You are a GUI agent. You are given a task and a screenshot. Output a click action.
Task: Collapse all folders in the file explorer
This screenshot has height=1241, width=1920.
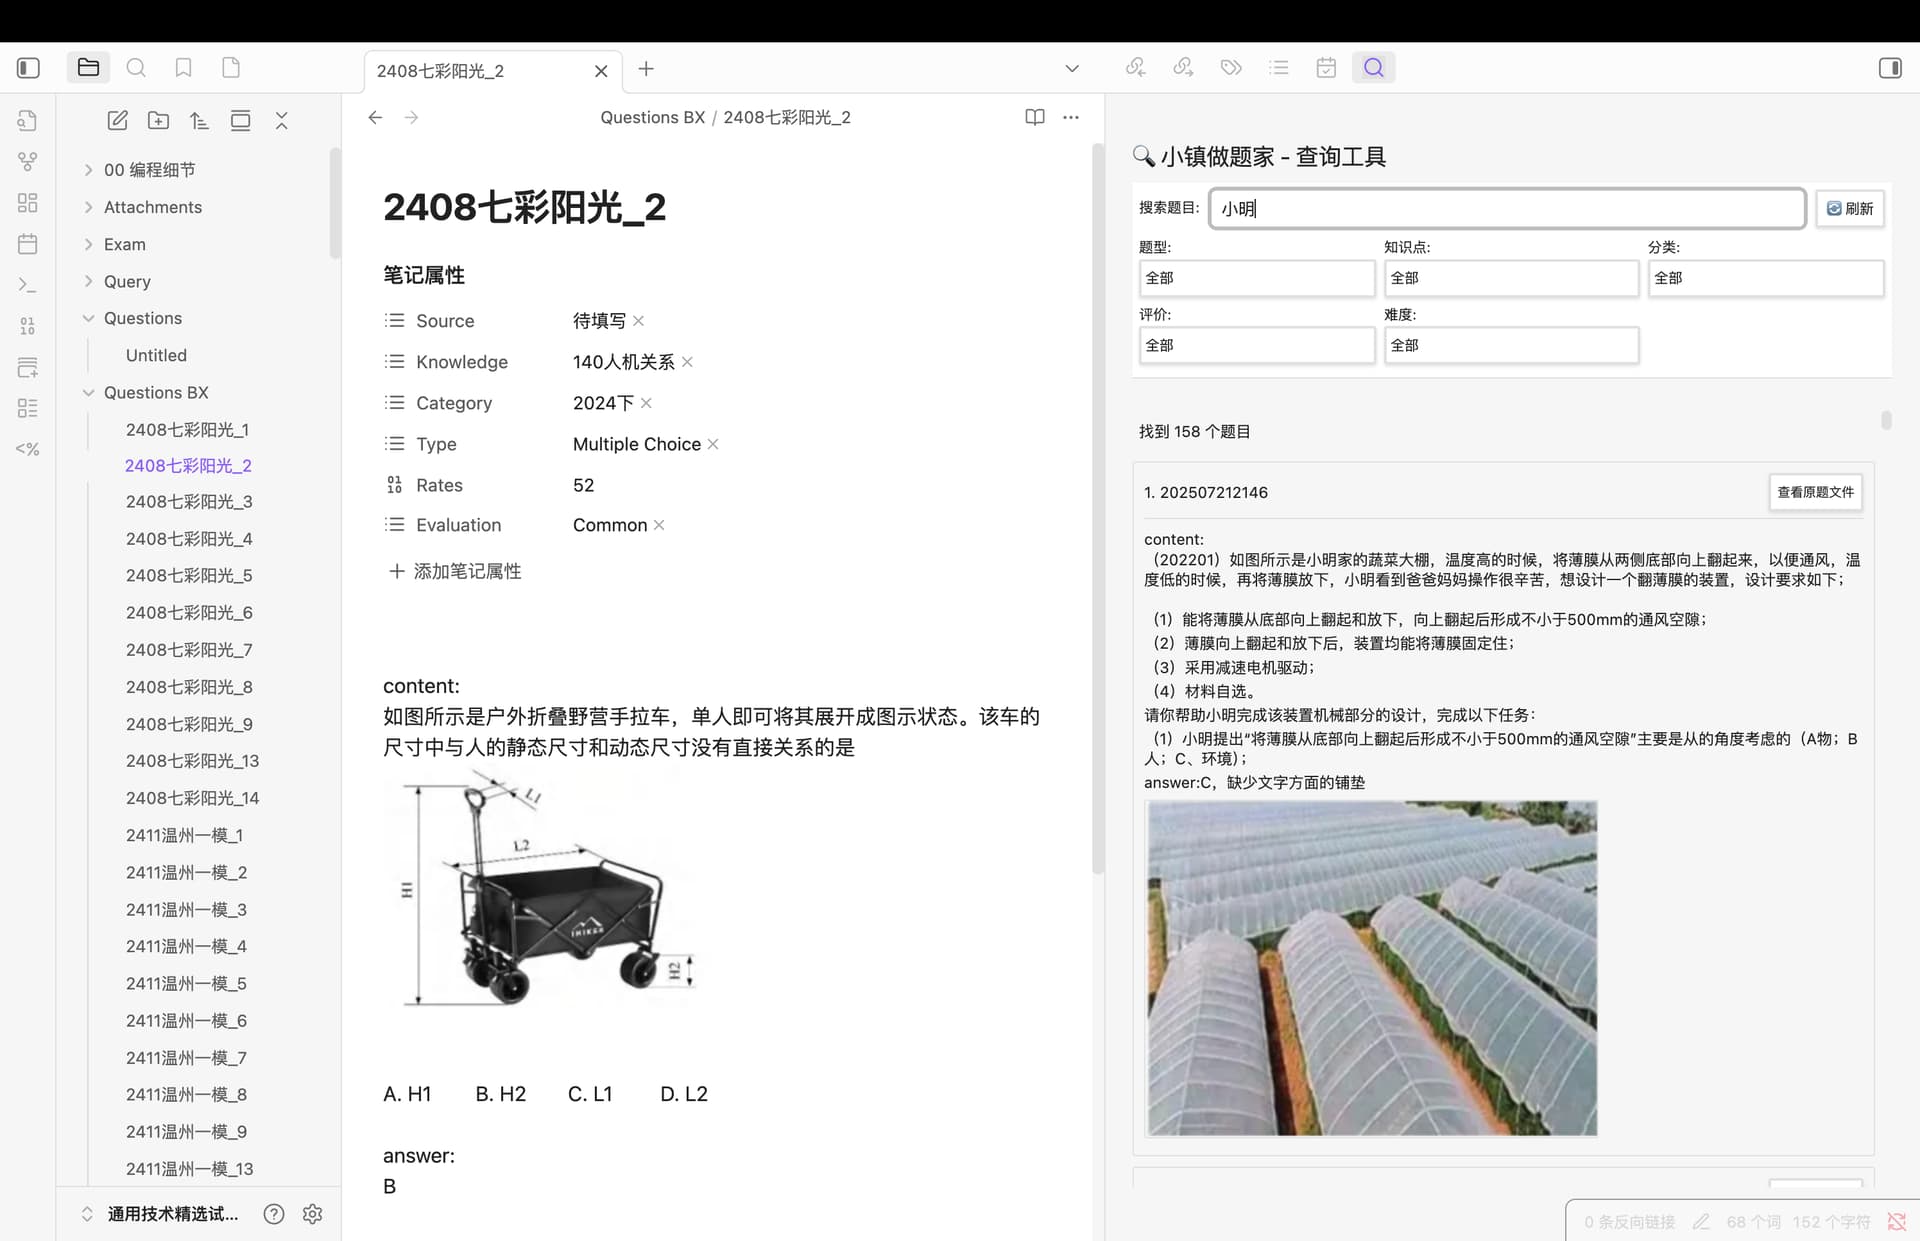coord(281,121)
